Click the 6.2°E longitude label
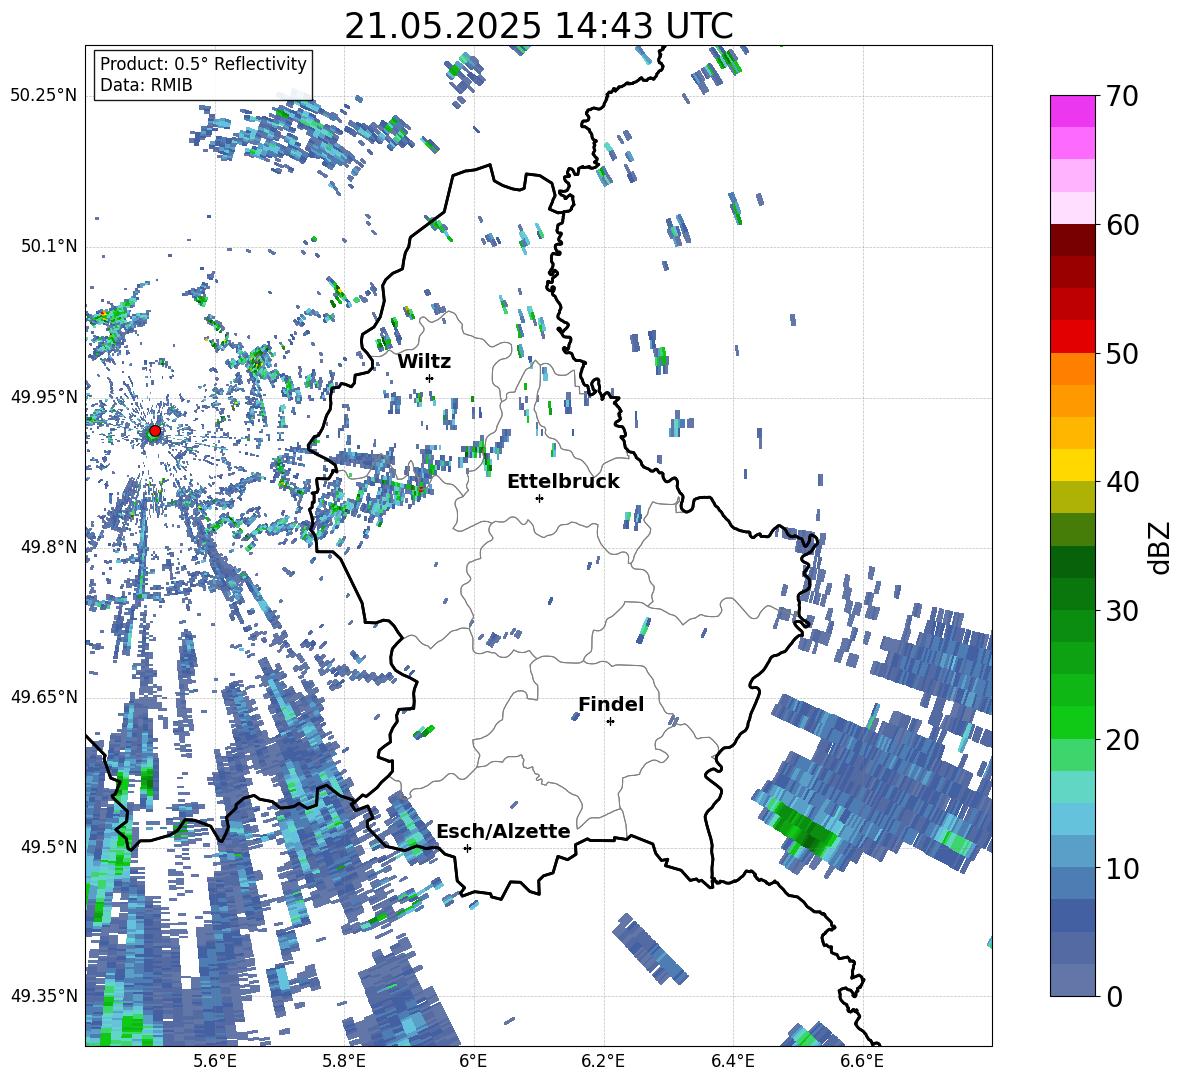 coord(603,1061)
